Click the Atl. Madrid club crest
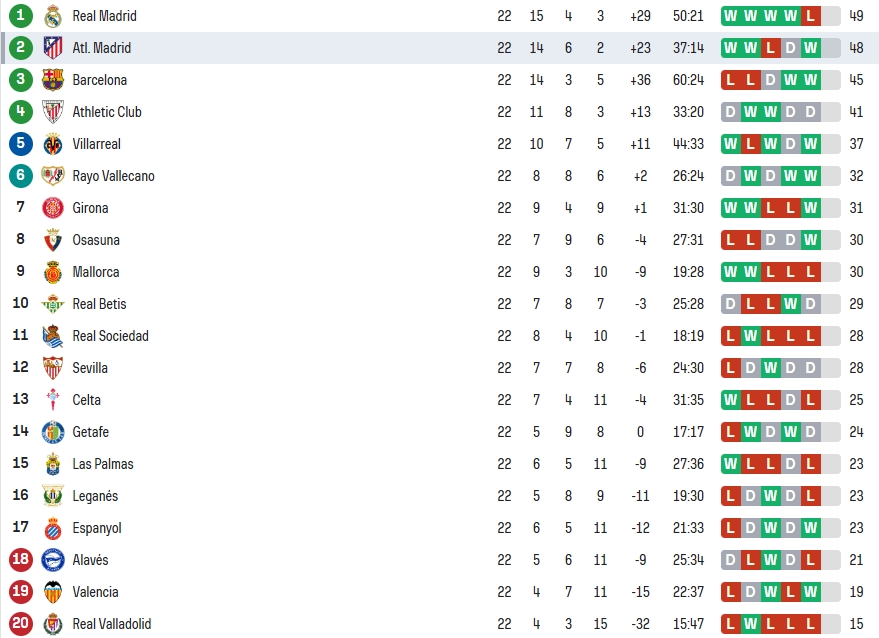This screenshot has height=638, width=879. (x=53, y=48)
